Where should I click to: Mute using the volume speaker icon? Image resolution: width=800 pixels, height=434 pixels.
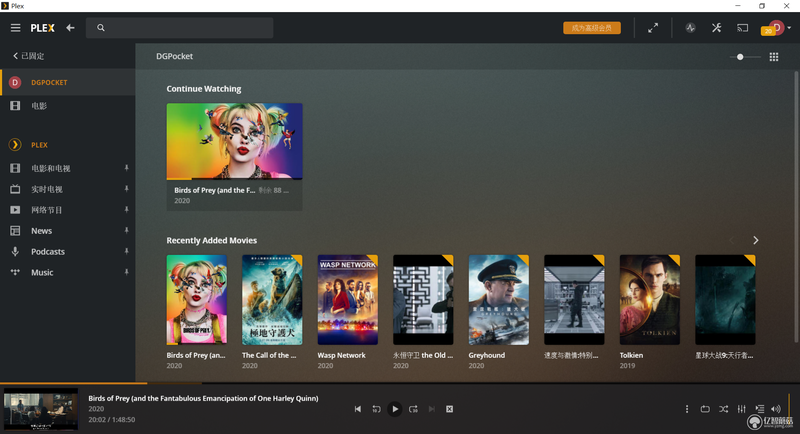776,409
